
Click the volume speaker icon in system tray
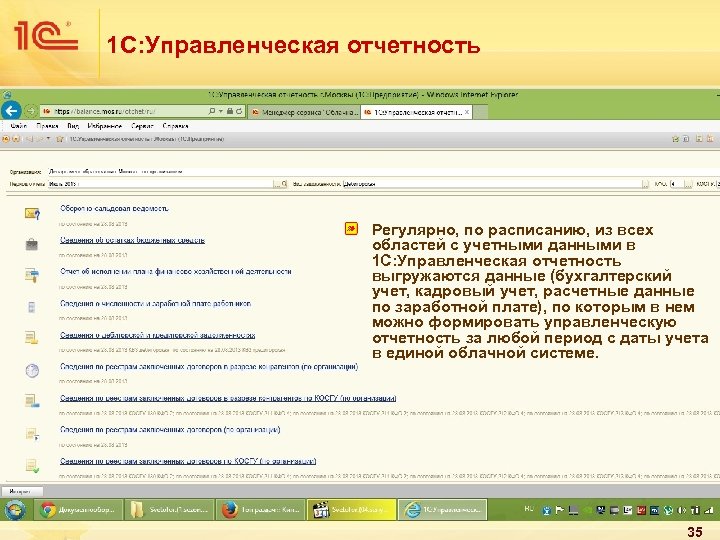click(682, 510)
